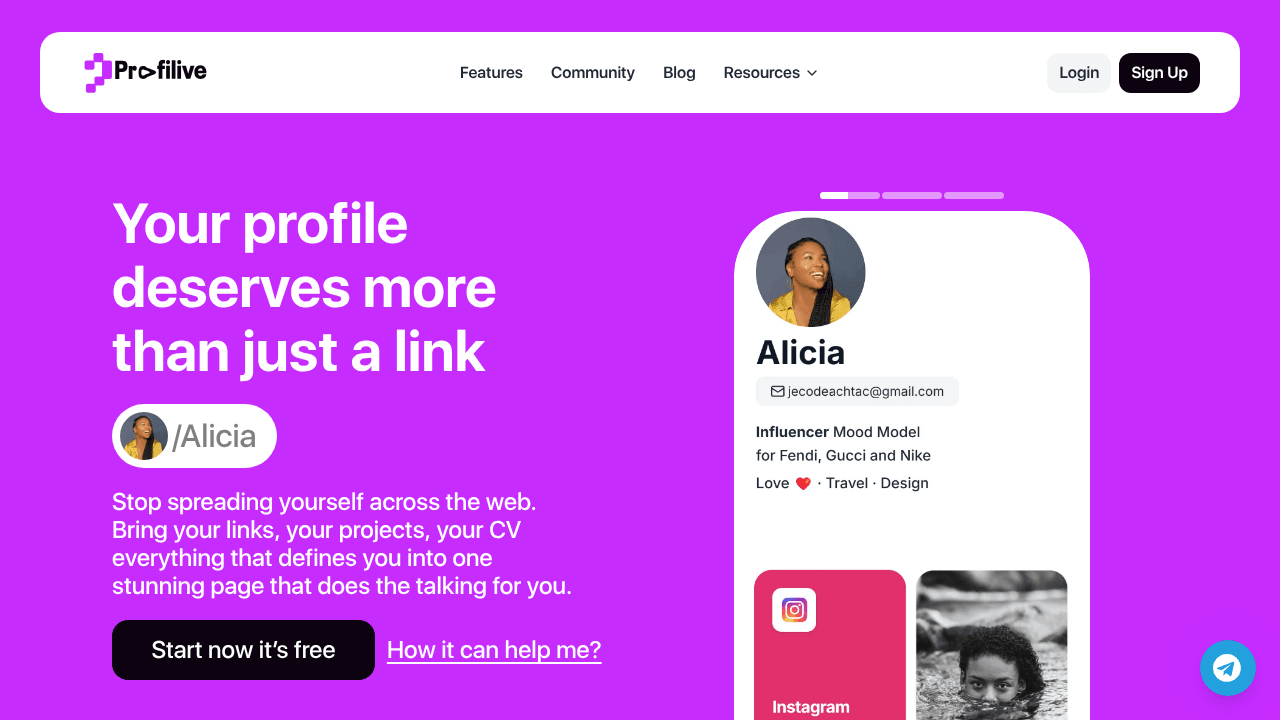Click the Profilive logo icon
The image size is (1280, 720).
(98, 72)
